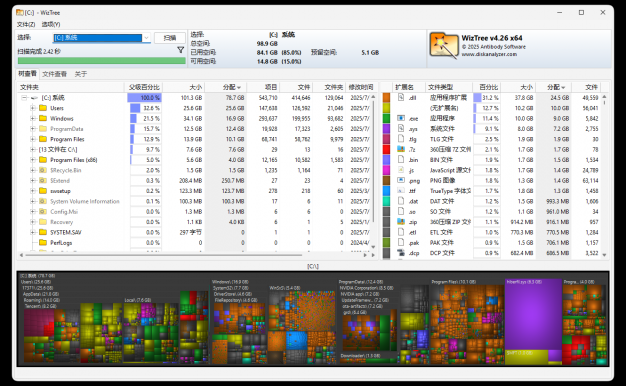The width and height of the screenshot is (626, 386).
Task: Click the Users folder icon
Action: tap(43, 108)
